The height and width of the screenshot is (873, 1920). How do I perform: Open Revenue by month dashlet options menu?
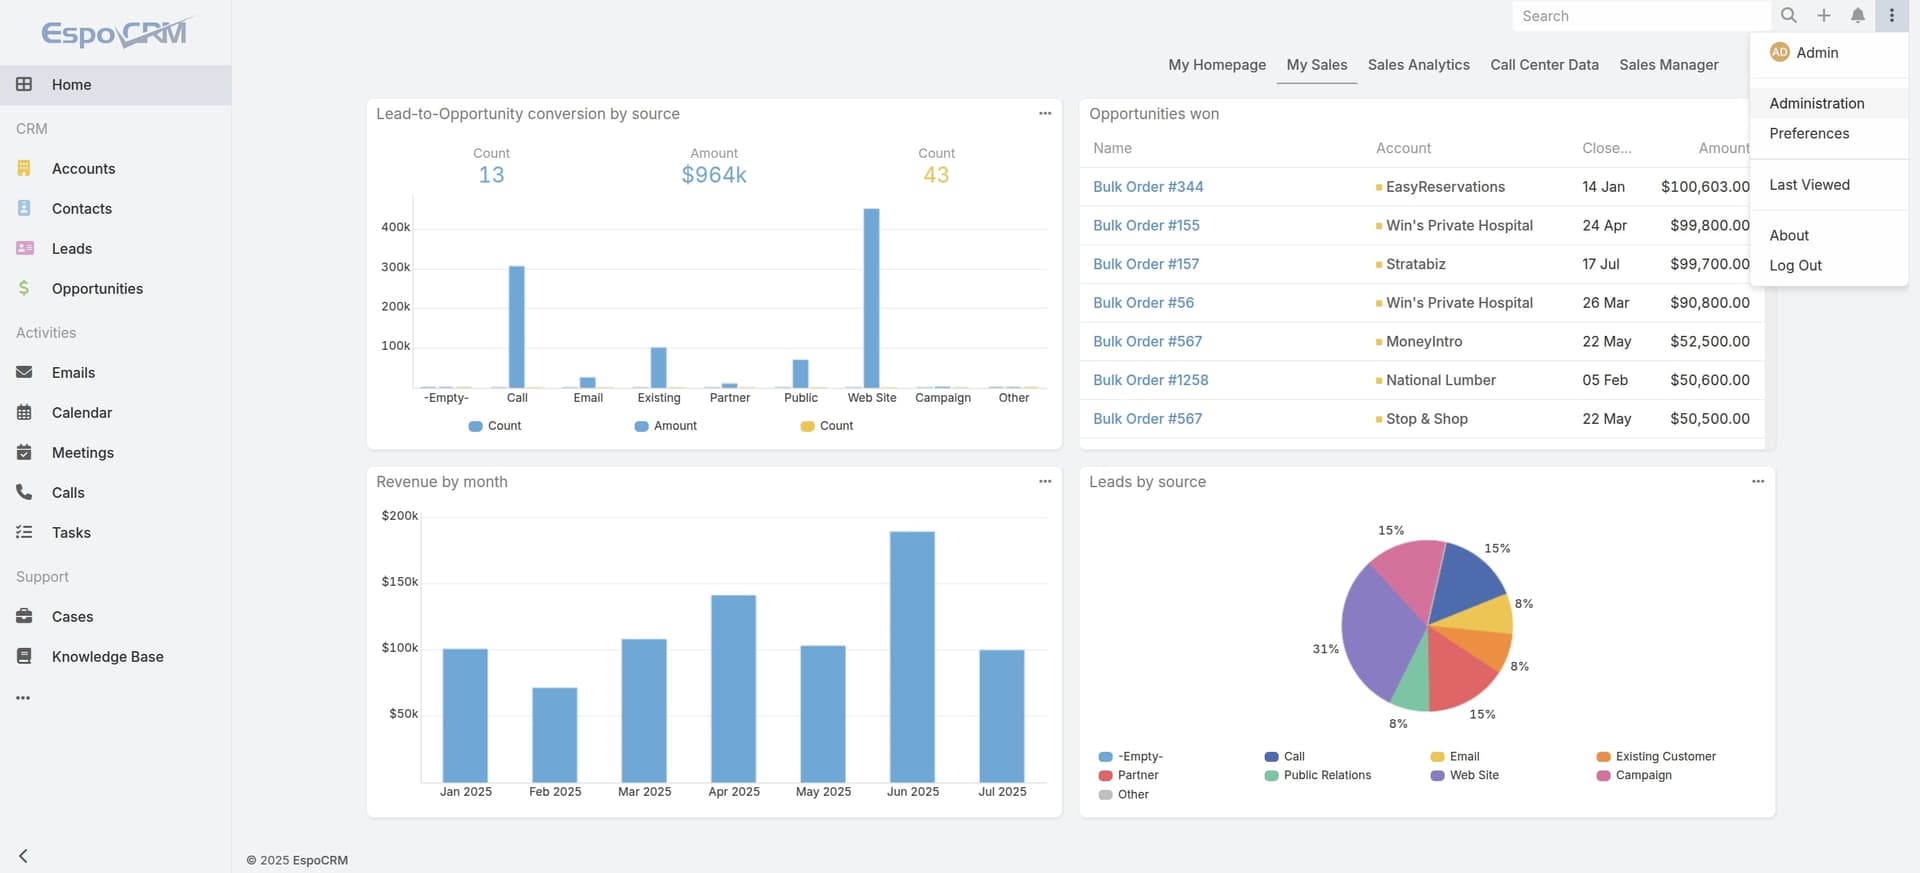click(x=1045, y=482)
